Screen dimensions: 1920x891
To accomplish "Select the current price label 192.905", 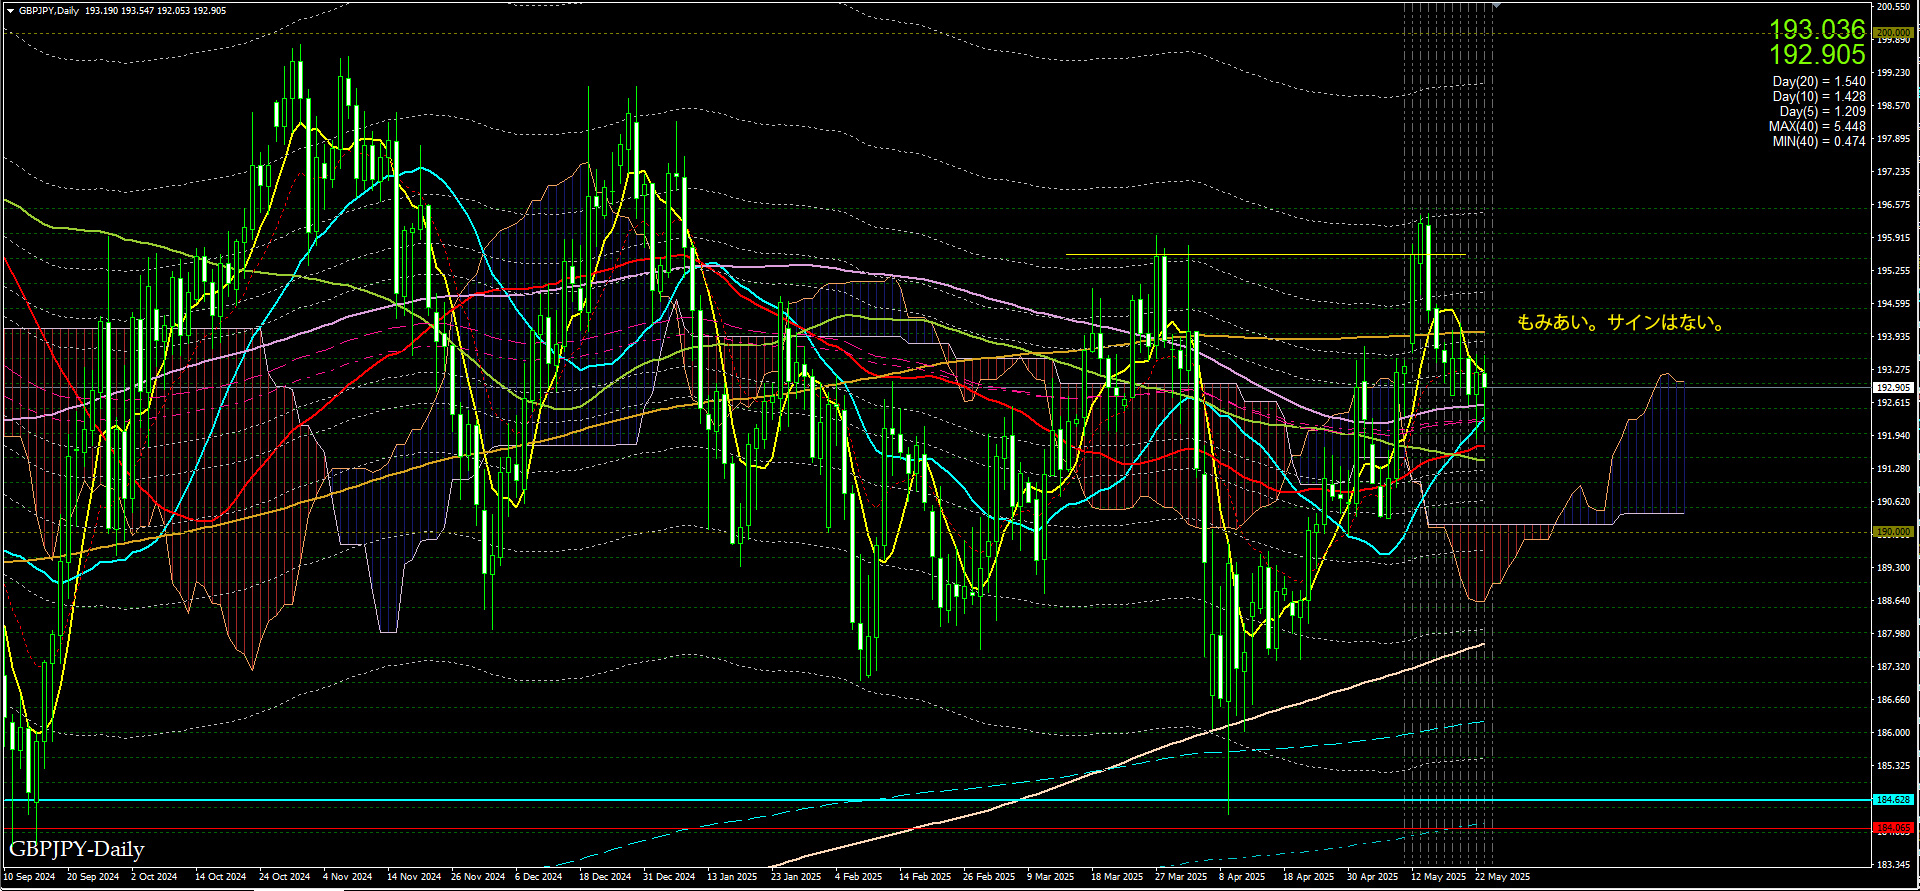I will [x=1893, y=387].
